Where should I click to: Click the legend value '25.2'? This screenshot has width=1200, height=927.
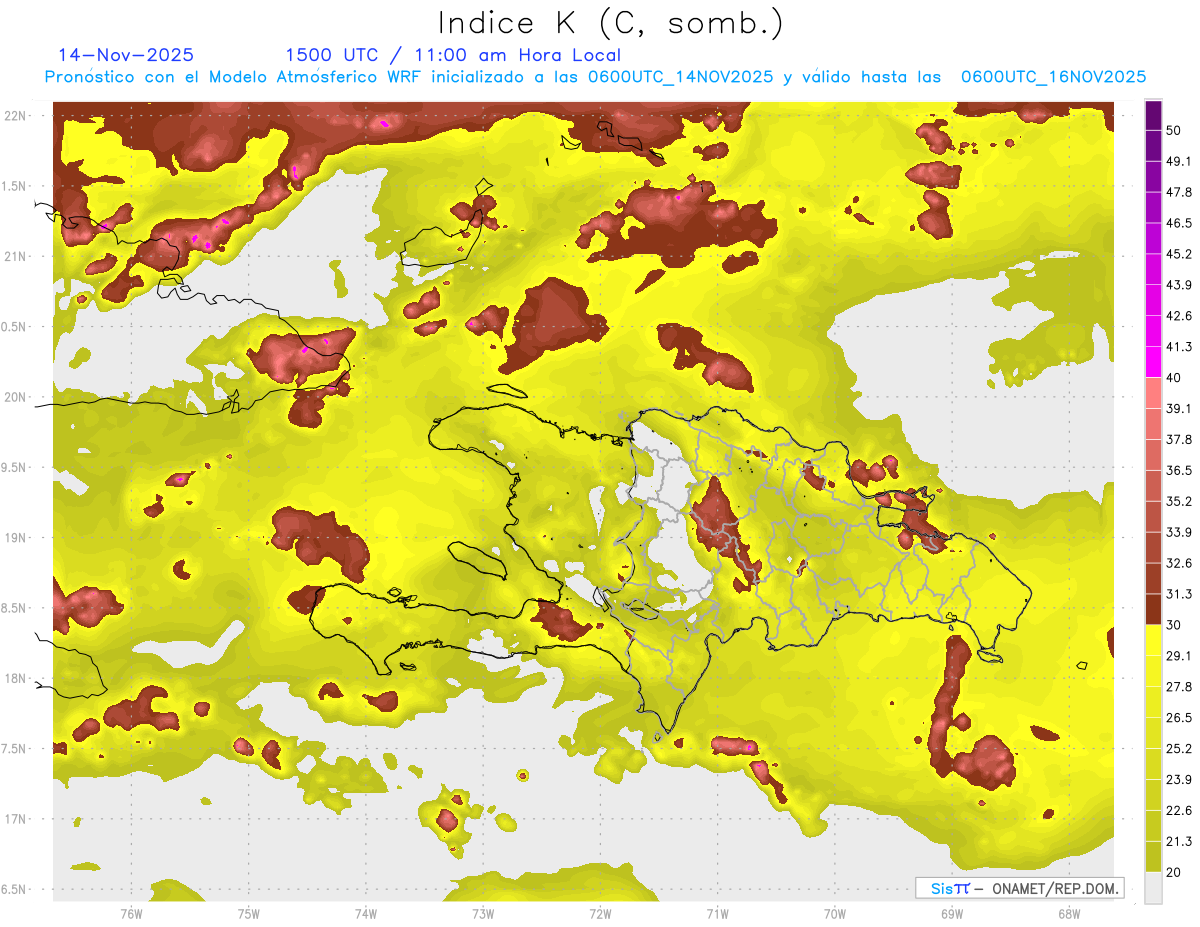(1179, 749)
